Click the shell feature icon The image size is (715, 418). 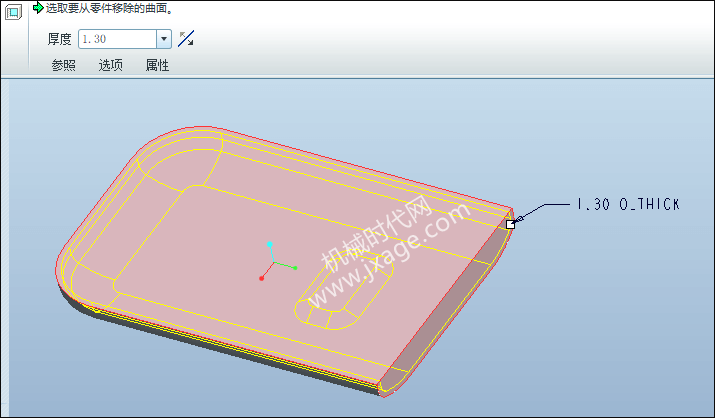click(x=13, y=12)
